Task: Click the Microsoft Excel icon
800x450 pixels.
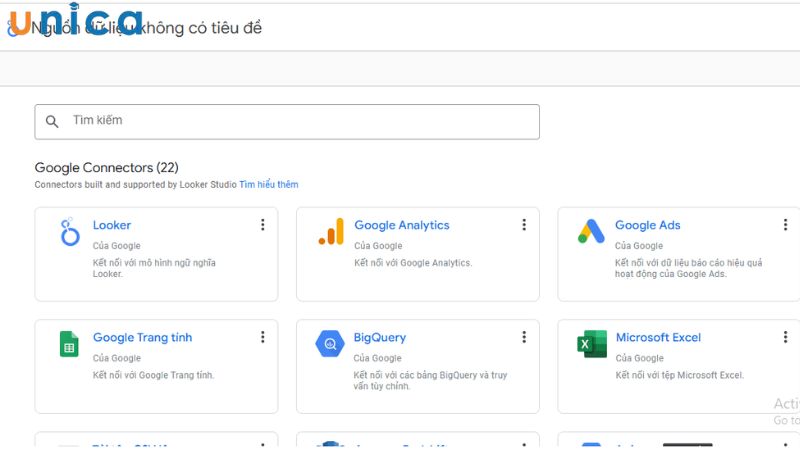Action: click(x=591, y=344)
